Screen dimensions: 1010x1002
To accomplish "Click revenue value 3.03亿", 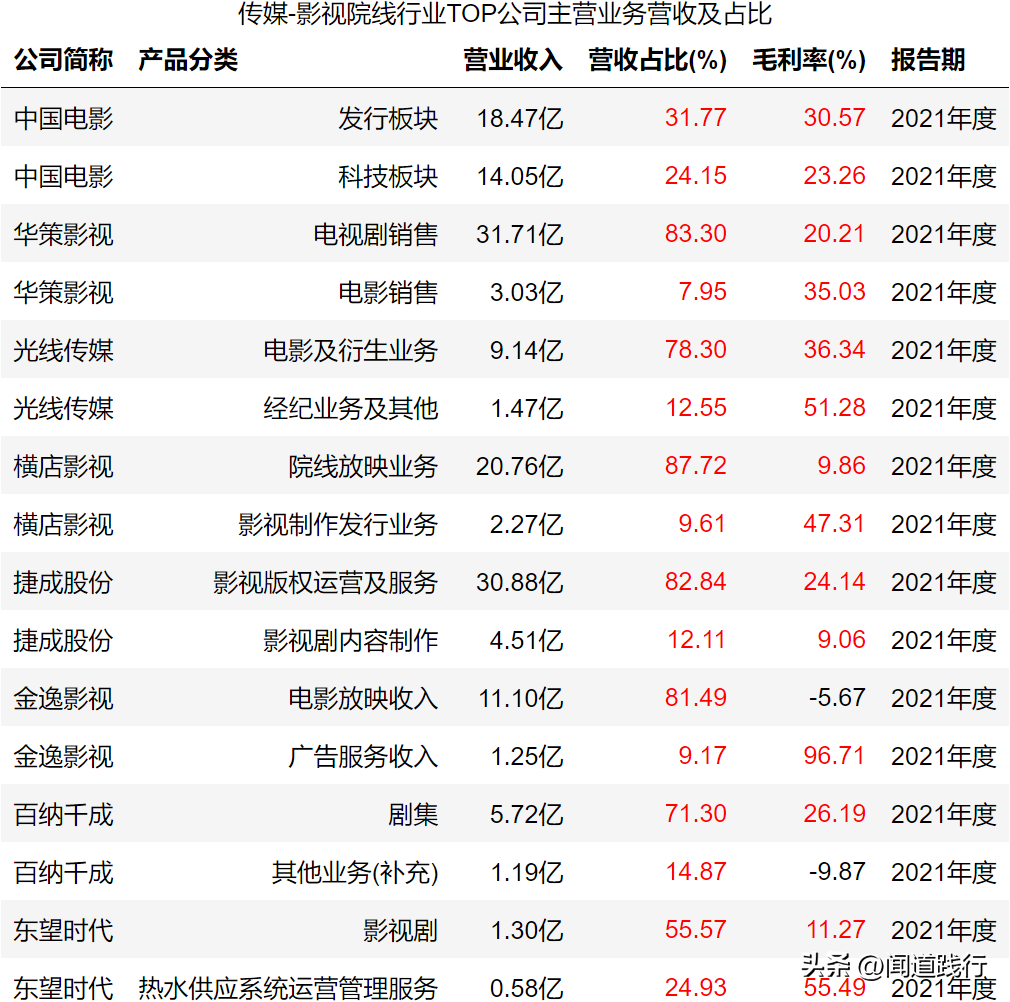I will pyautogui.click(x=526, y=292).
